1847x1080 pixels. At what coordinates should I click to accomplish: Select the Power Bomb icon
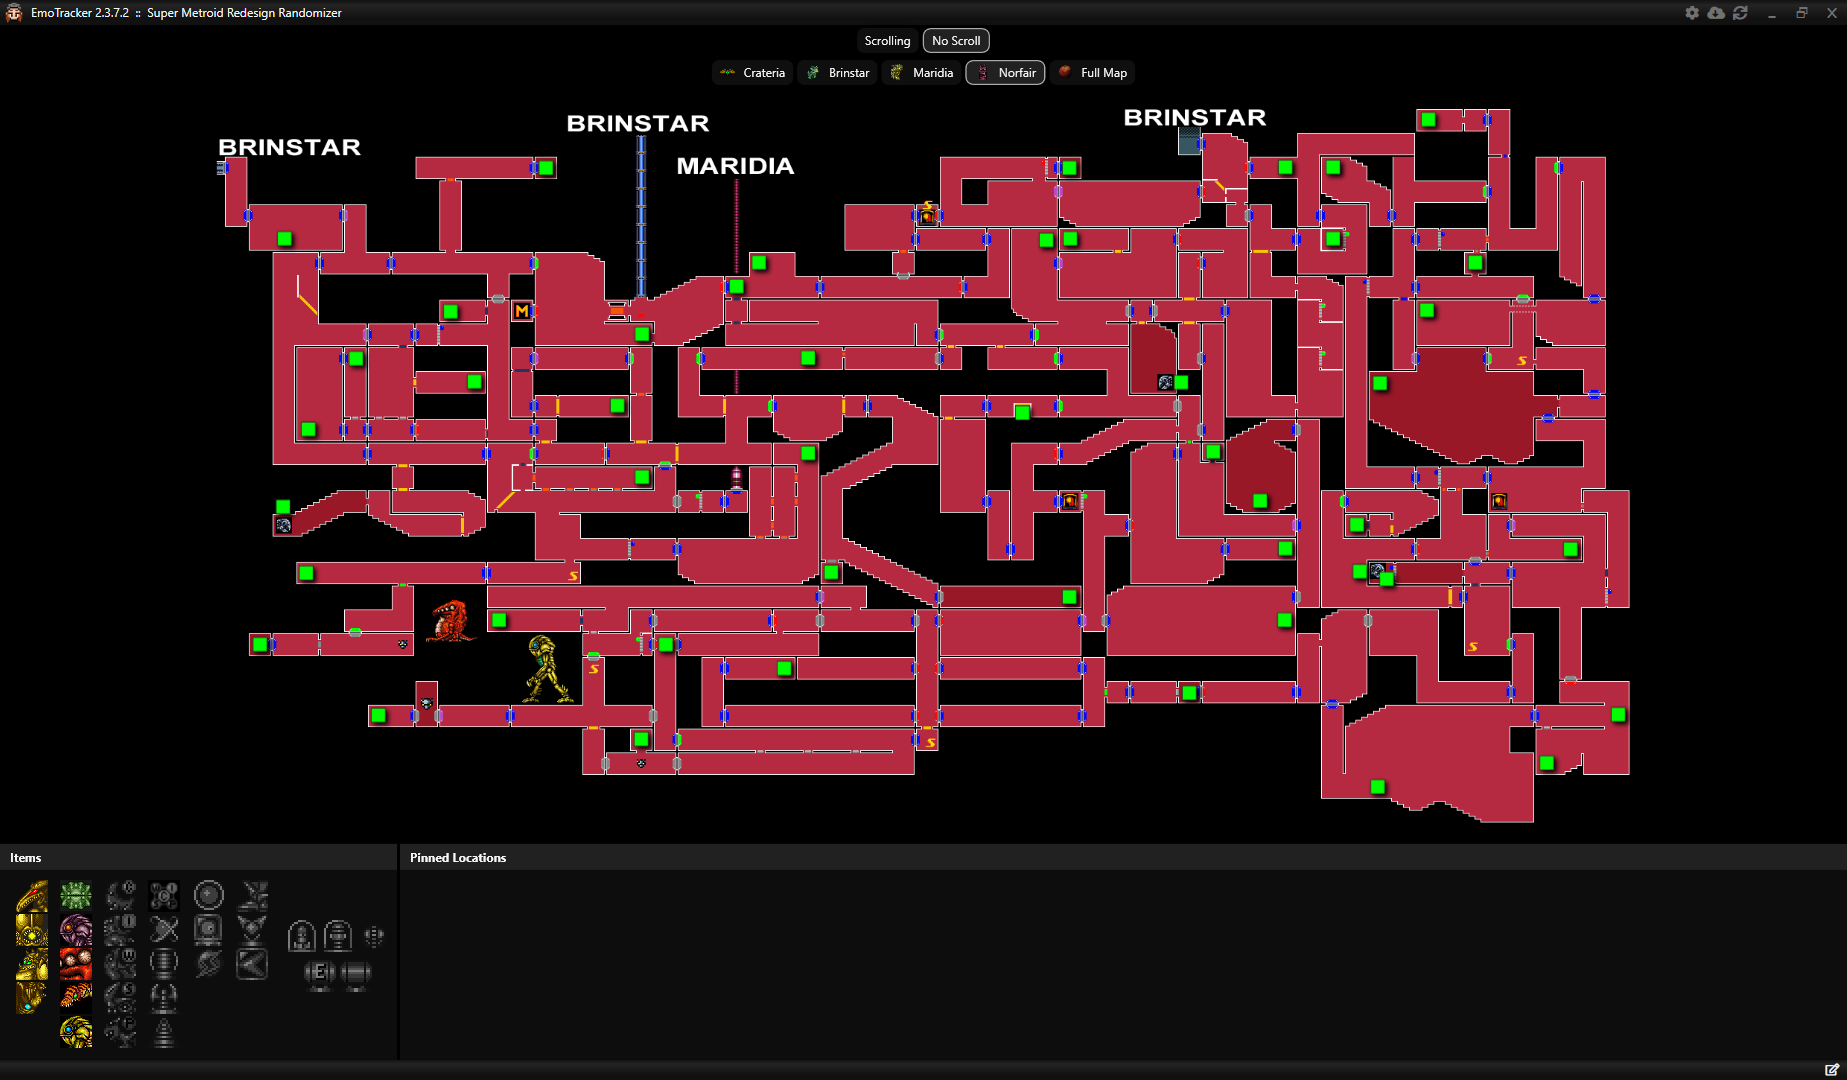(374, 935)
